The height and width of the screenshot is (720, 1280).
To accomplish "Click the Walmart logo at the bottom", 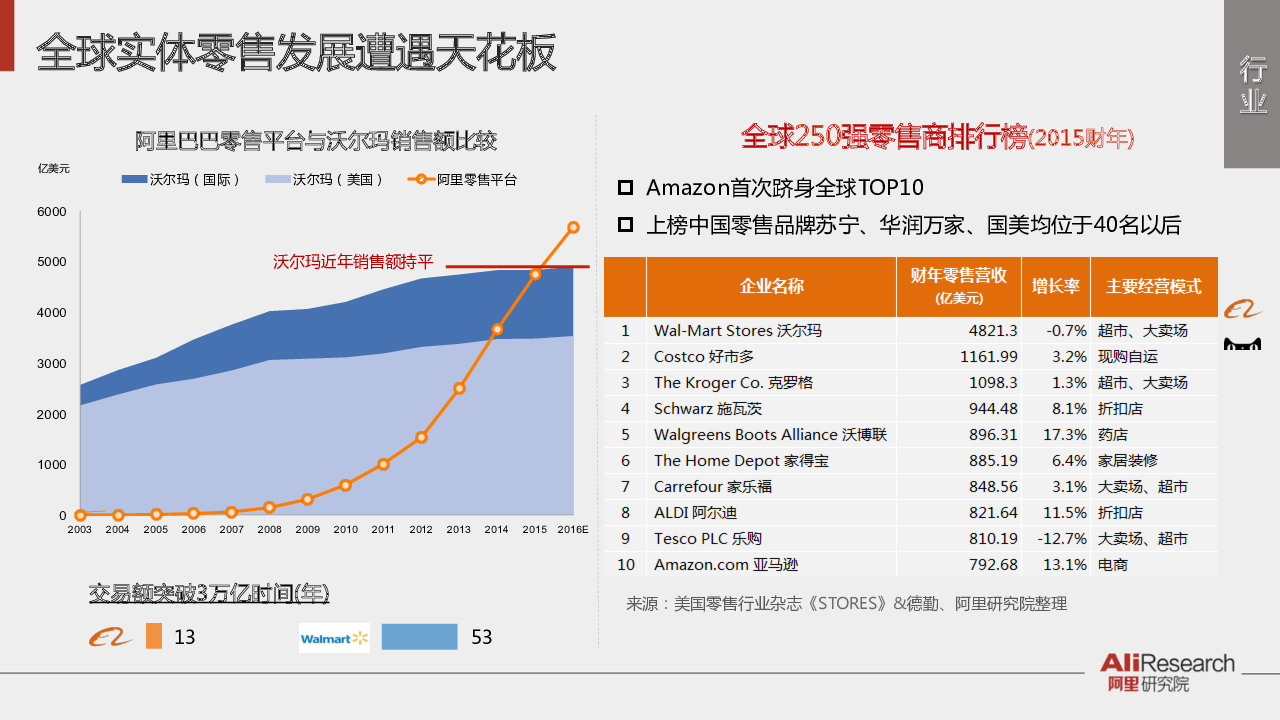I will coord(334,638).
